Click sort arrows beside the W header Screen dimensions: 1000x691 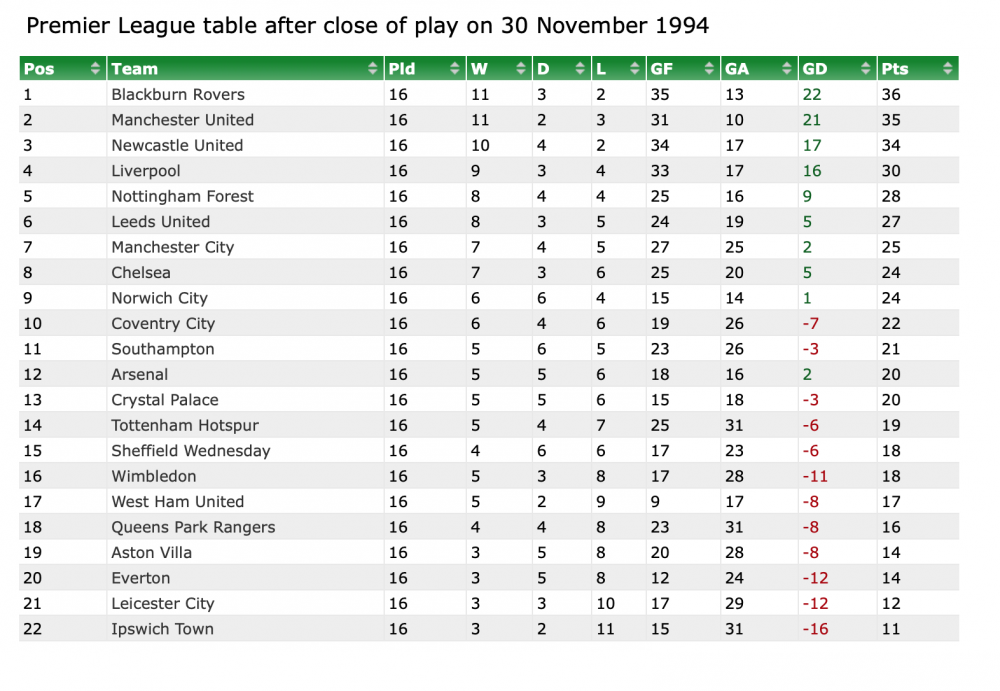[x=521, y=69]
